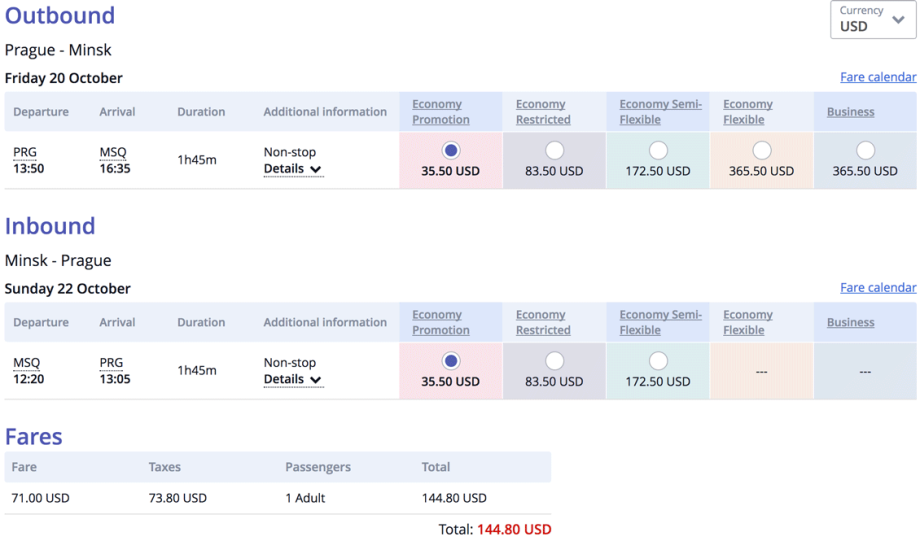Pick inbound Economy Semi-Flexible 172.50 USD fare
The image size is (920, 541).
click(x=658, y=361)
